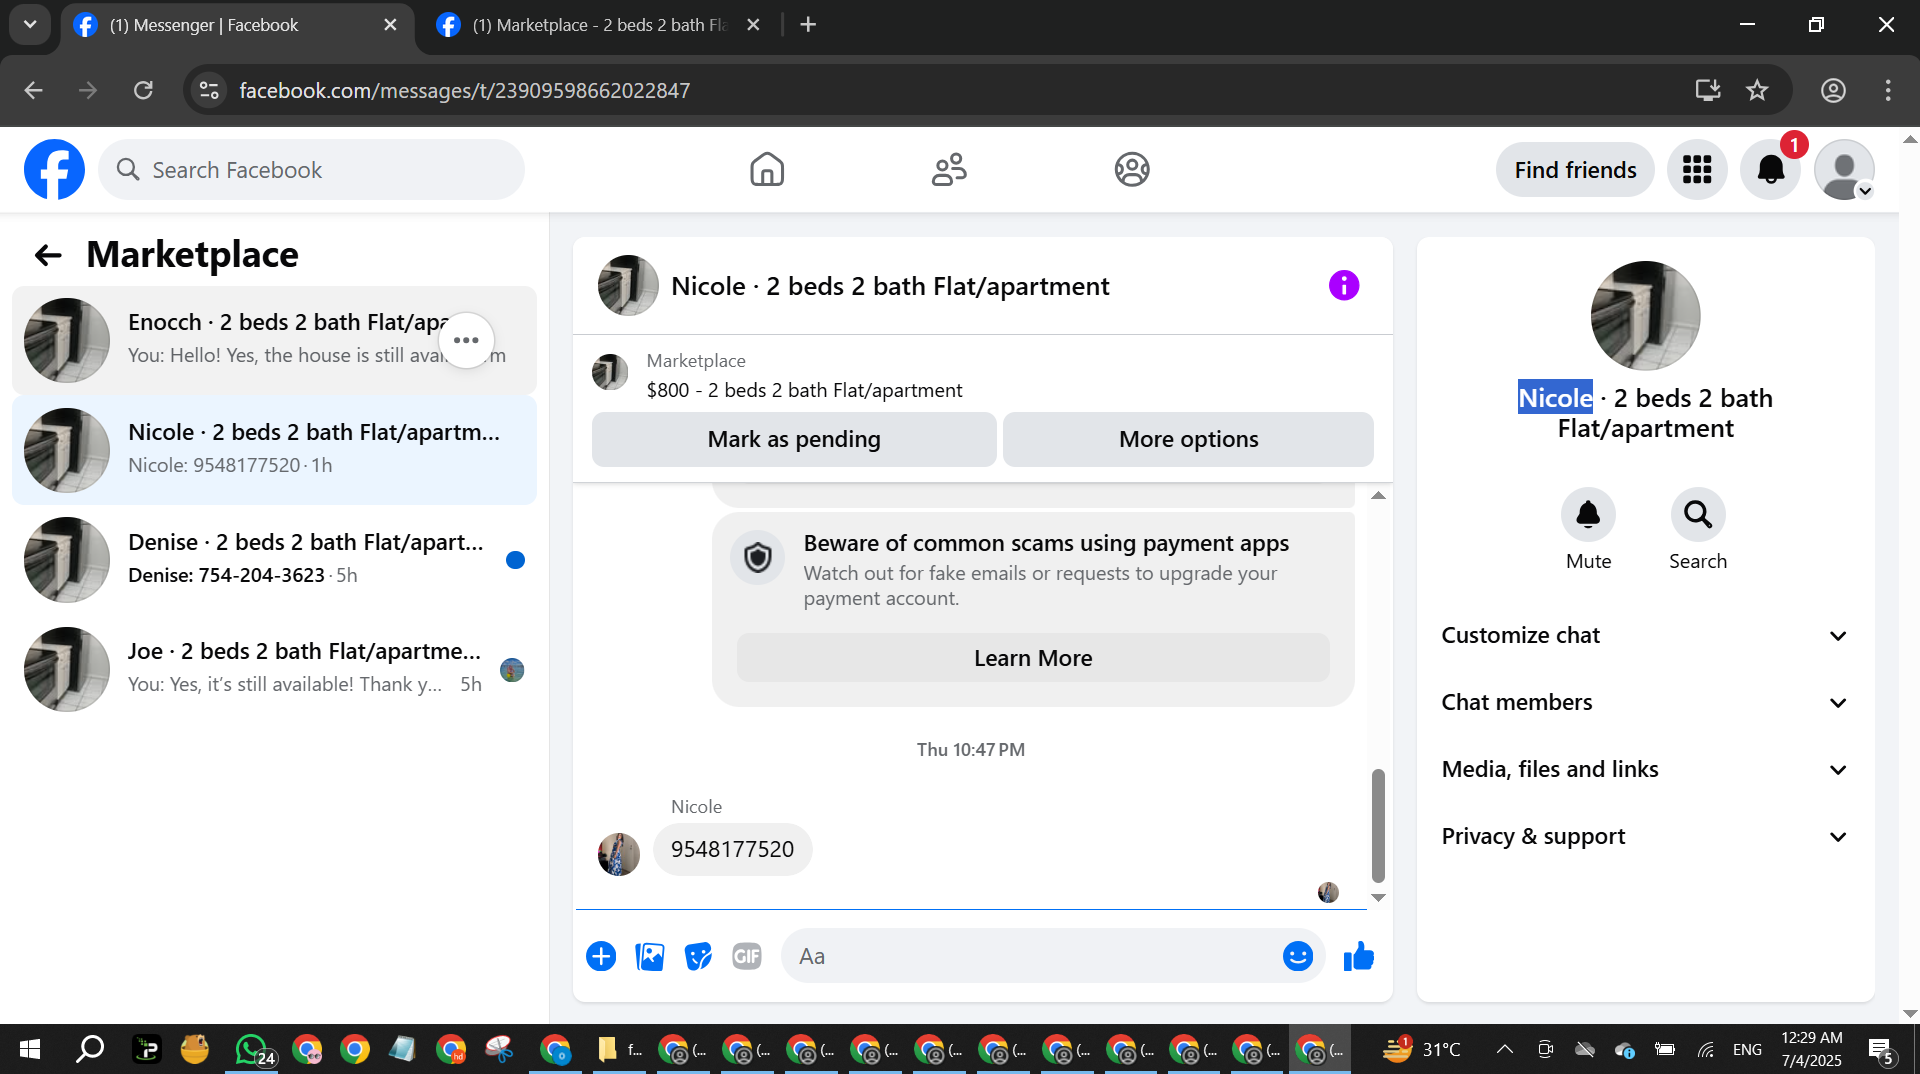Go back from Marketplace chats list
Image resolution: width=1920 pixels, height=1074 pixels.
tap(48, 255)
